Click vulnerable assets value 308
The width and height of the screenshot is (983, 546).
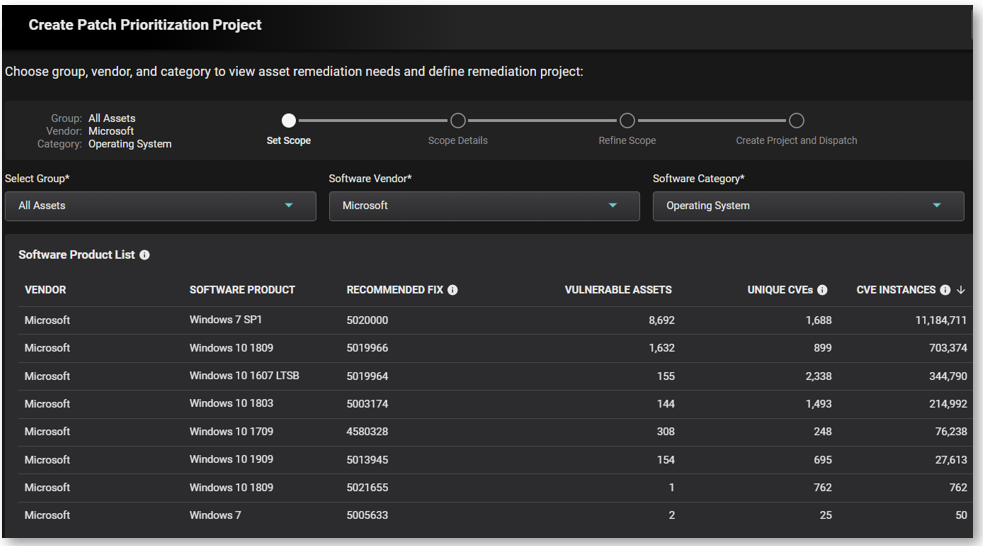(666, 431)
